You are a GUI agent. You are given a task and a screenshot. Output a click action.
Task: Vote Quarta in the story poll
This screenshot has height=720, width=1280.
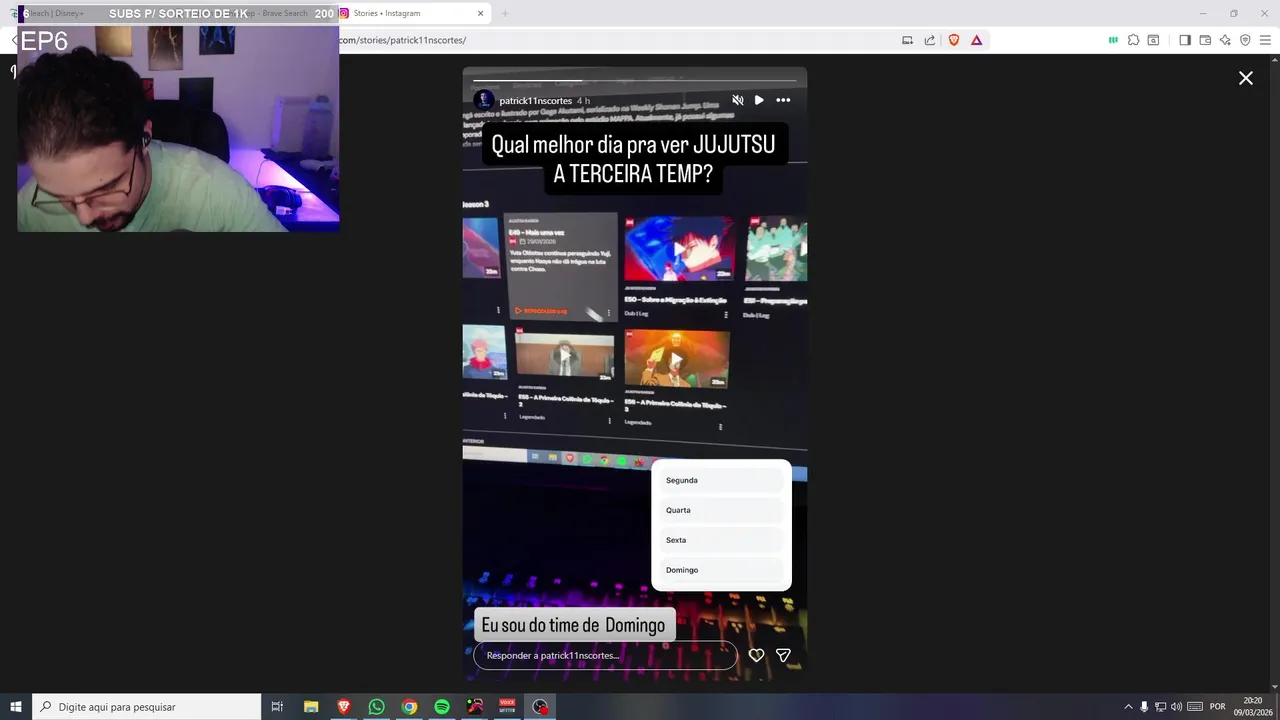[721, 510]
